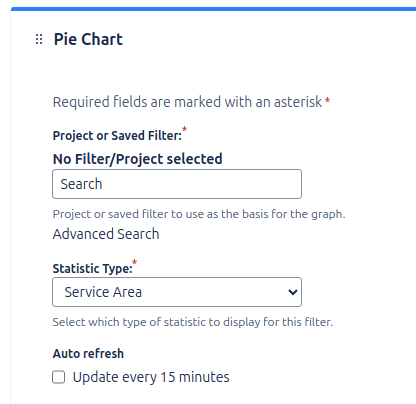Click the Pie Chart gadget title

tap(88, 39)
